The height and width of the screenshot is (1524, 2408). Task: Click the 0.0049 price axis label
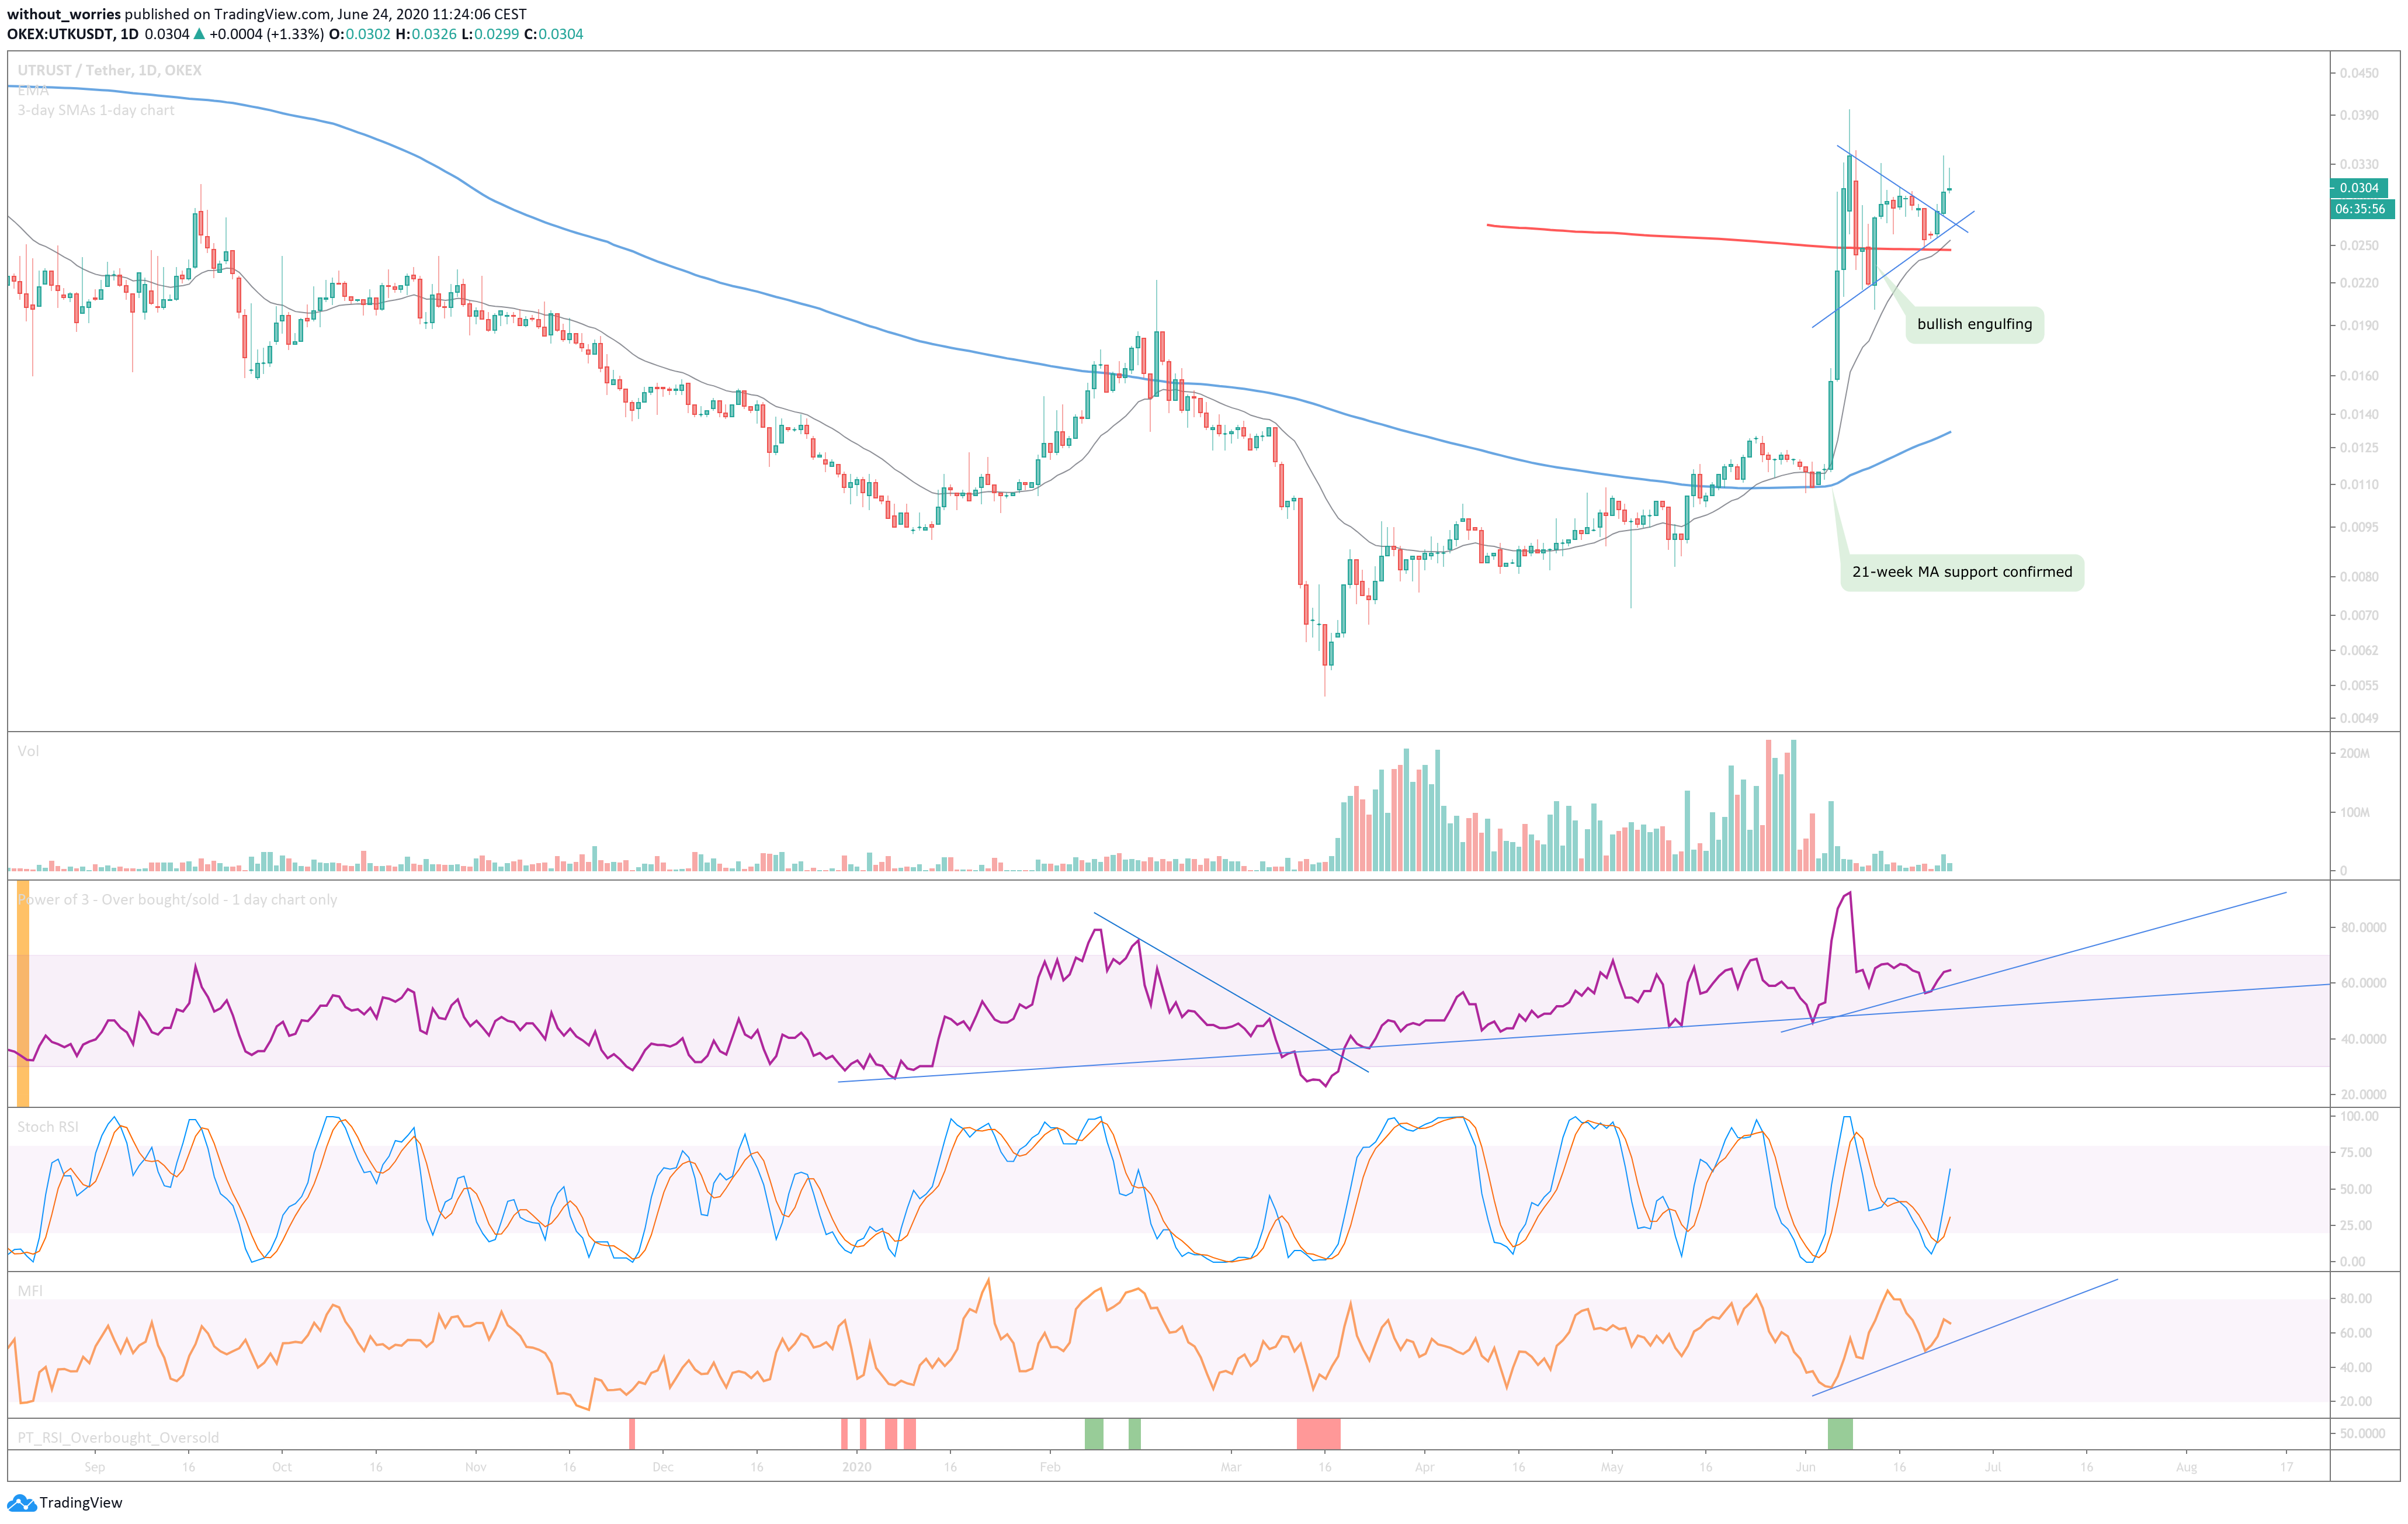pos(2359,718)
